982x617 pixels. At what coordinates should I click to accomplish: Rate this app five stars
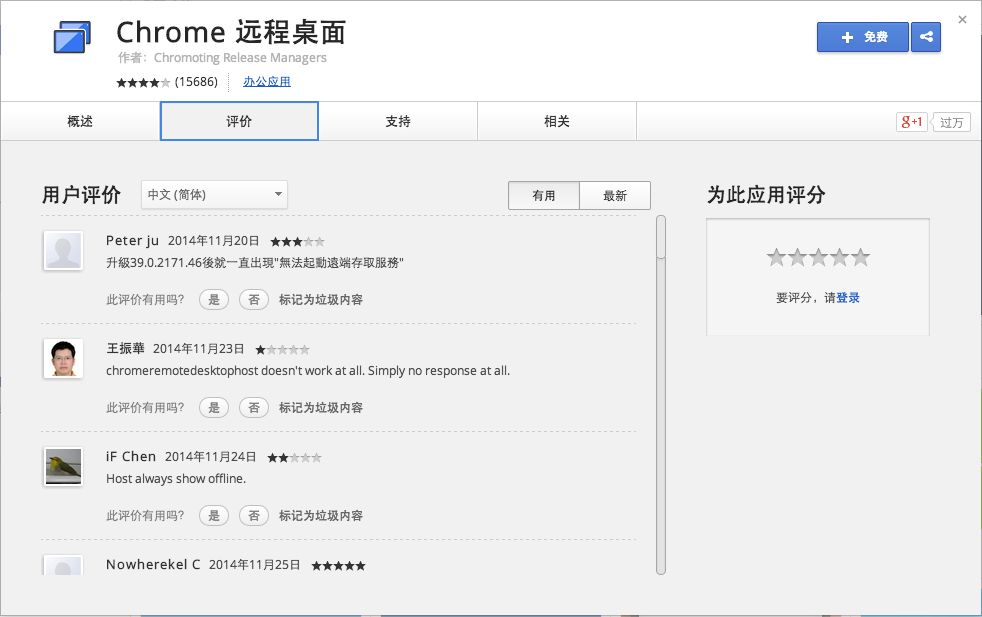(x=861, y=257)
